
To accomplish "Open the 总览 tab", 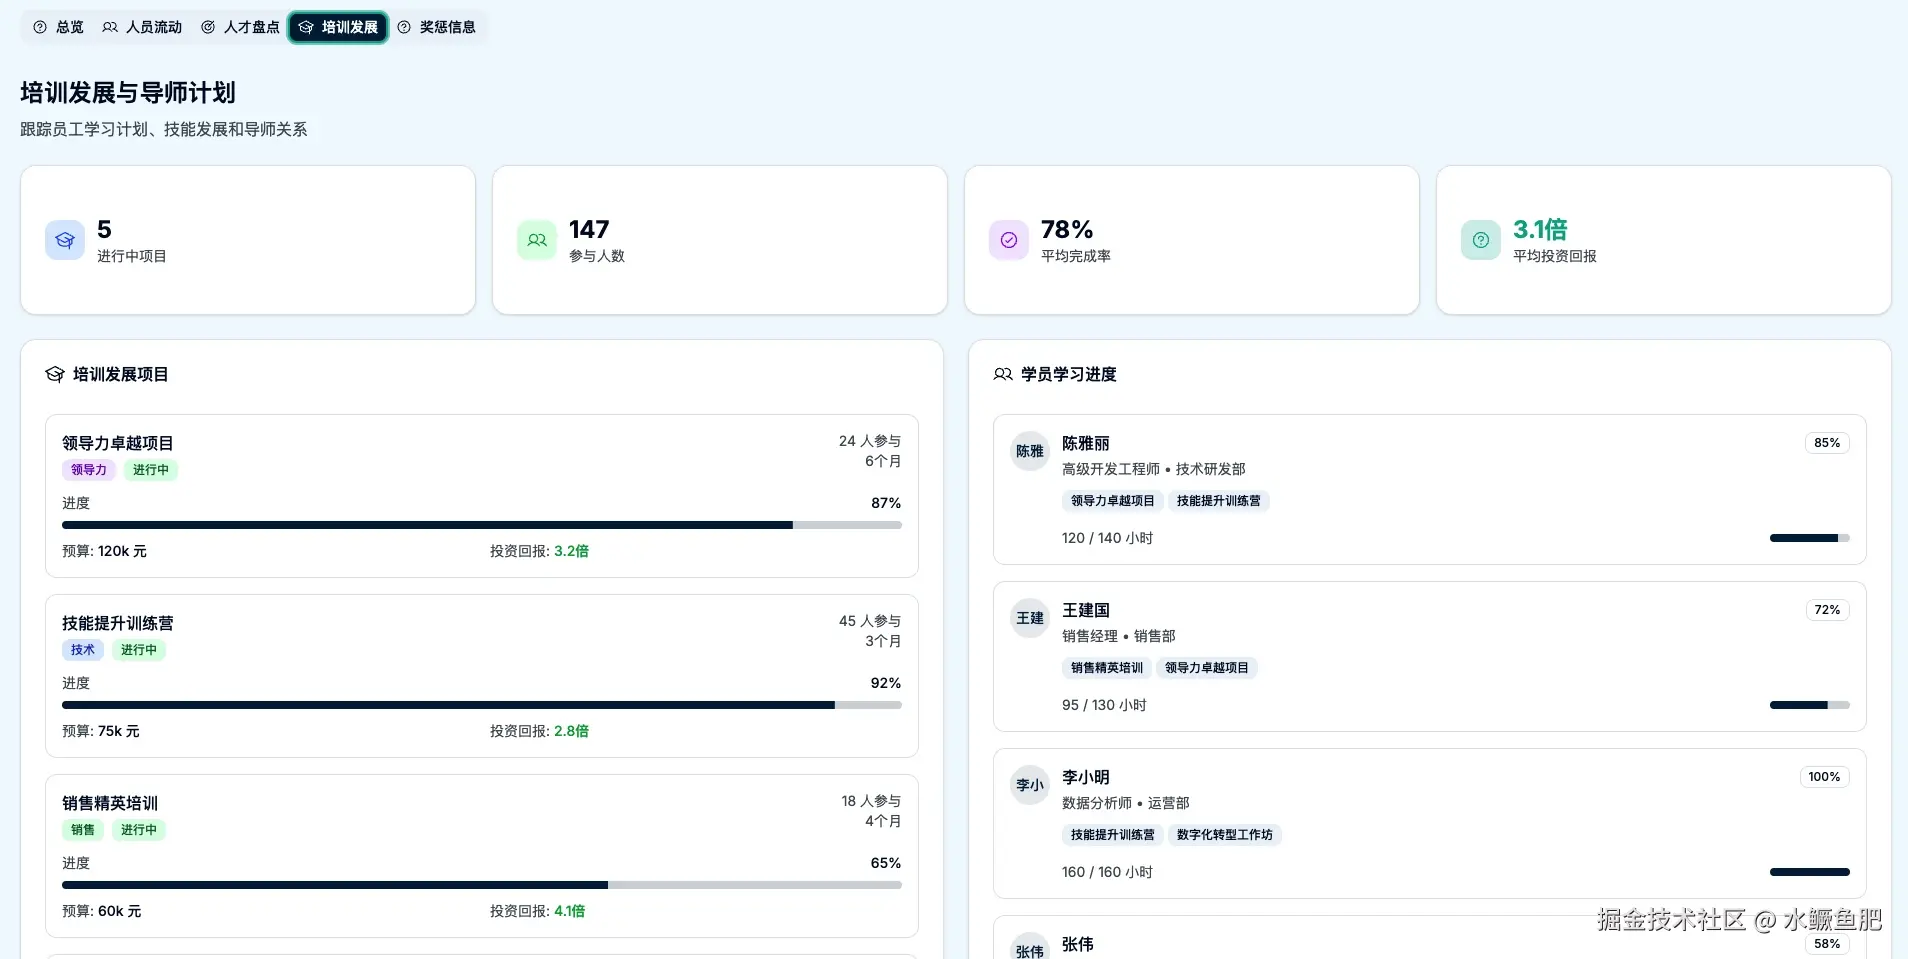I will click(x=59, y=27).
